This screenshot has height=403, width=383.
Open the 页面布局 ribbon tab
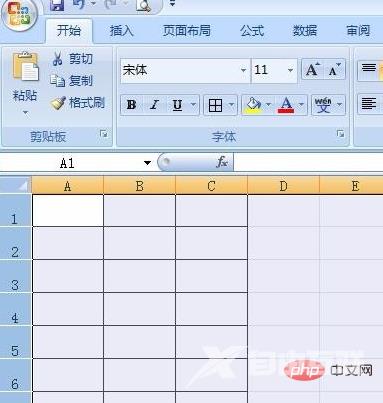pyautogui.click(x=187, y=31)
